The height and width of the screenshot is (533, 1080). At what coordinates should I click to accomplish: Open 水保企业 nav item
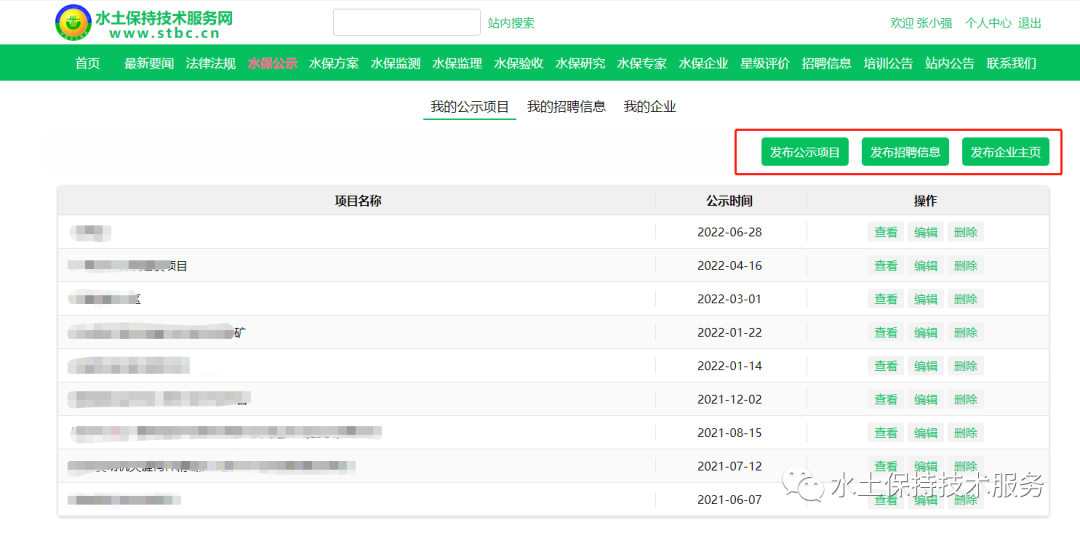(x=703, y=63)
